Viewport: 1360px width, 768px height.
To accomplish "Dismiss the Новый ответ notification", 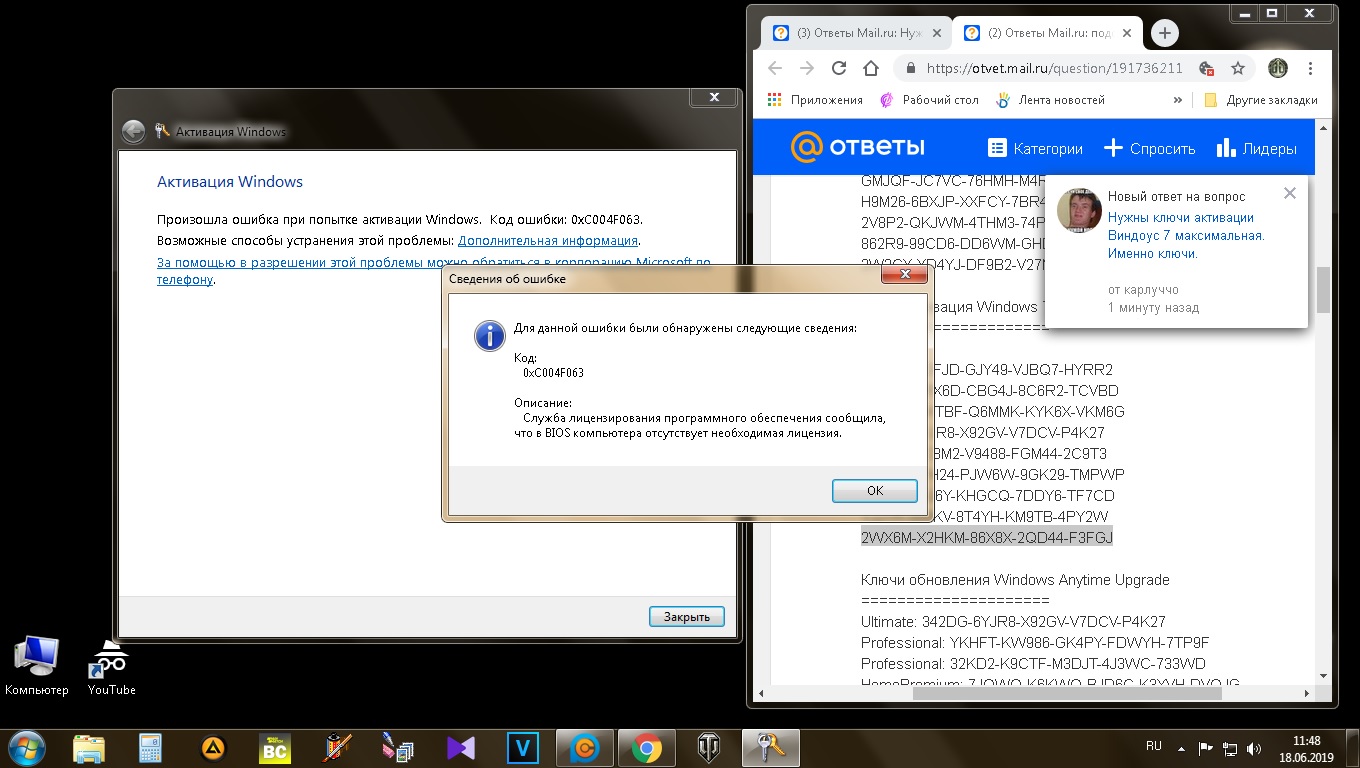I will pos(1290,193).
